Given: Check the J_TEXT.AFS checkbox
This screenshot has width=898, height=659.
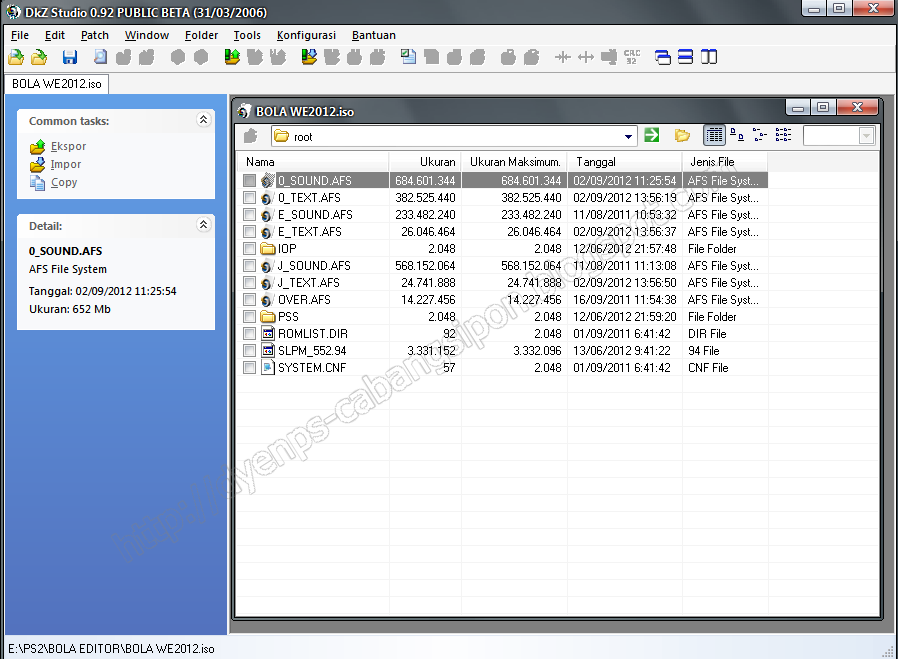Looking at the screenshot, I should point(249,282).
